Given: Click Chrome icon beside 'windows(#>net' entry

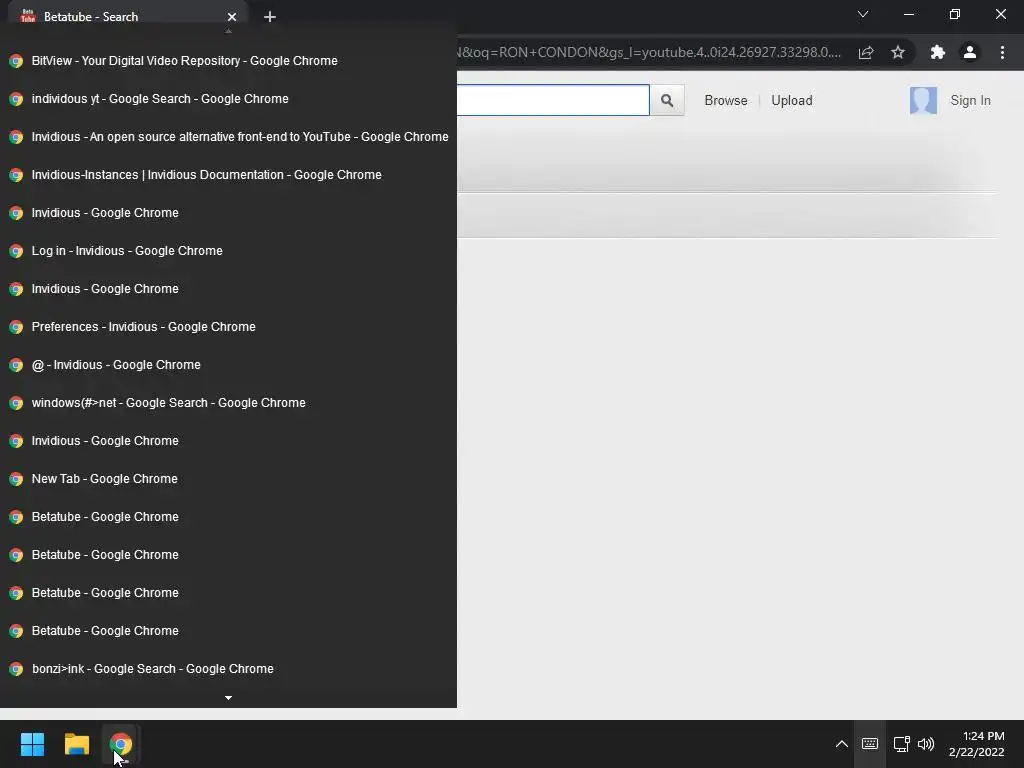Looking at the screenshot, I should point(16,402).
